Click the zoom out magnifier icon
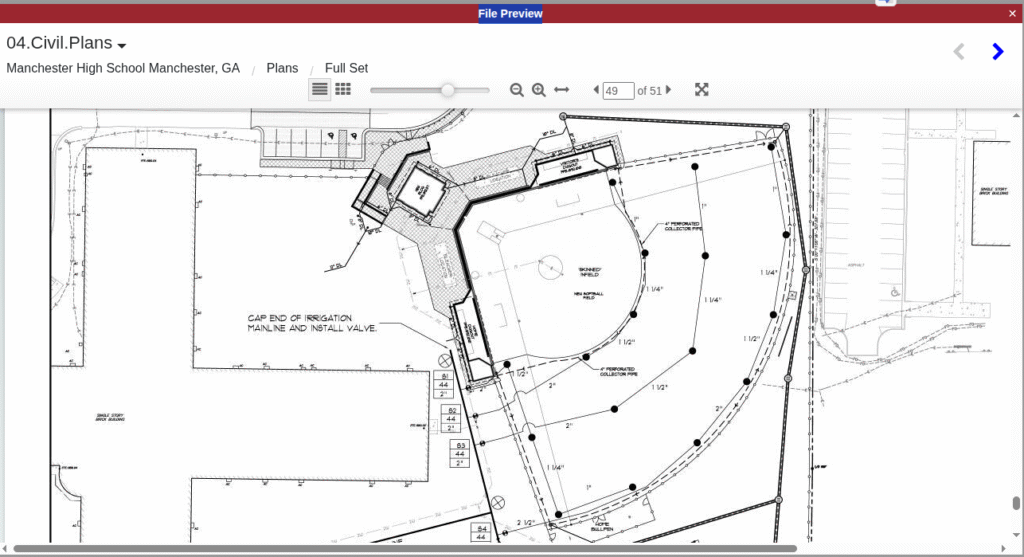This screenshot has width=1024, height=557. point(517,90)
